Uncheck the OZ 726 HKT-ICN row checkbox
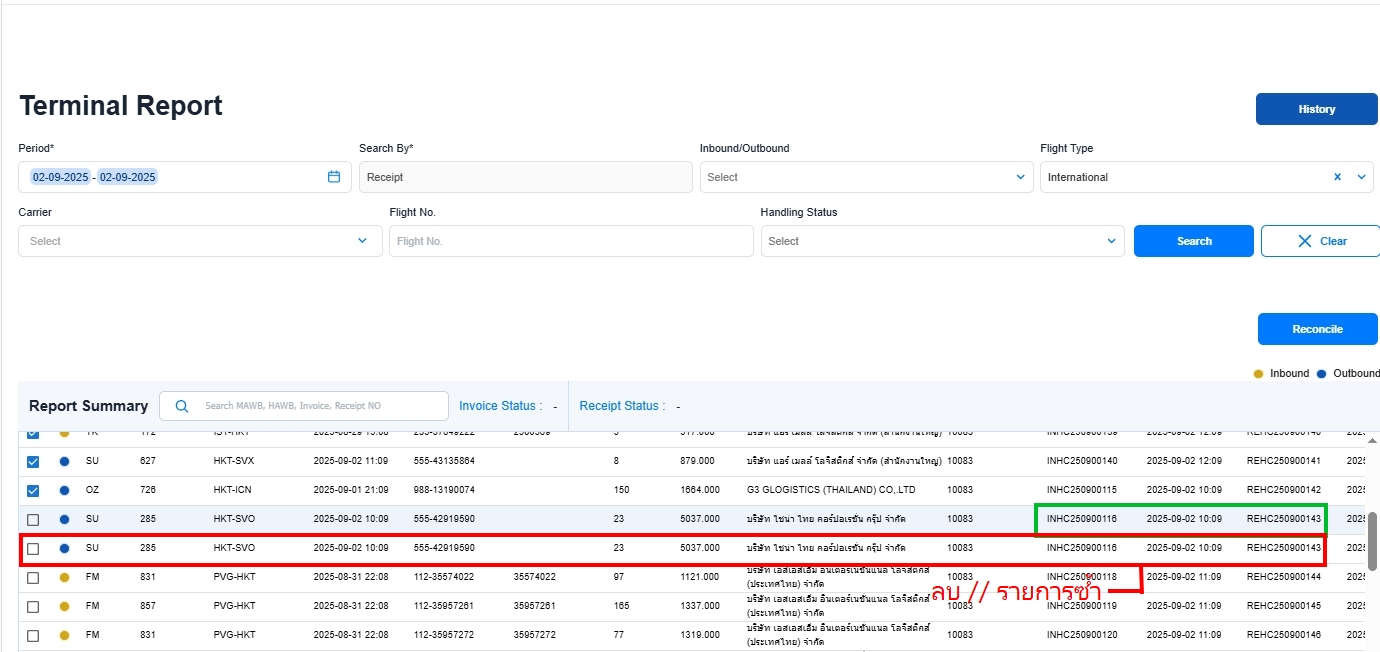This screenshot has width=1380, height=652. [x=33, y=491]
